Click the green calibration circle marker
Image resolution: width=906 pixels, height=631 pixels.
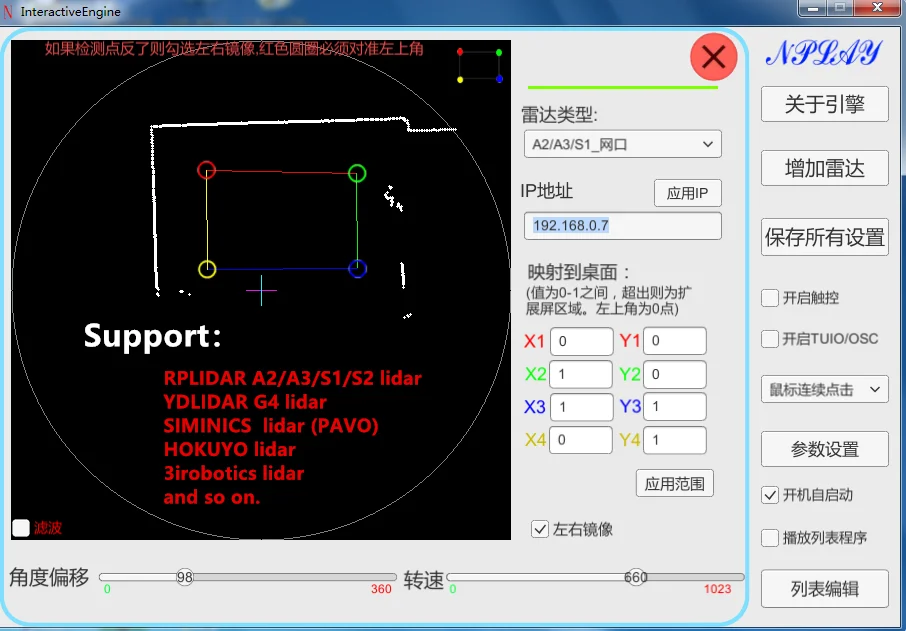[x=356, y=172]
